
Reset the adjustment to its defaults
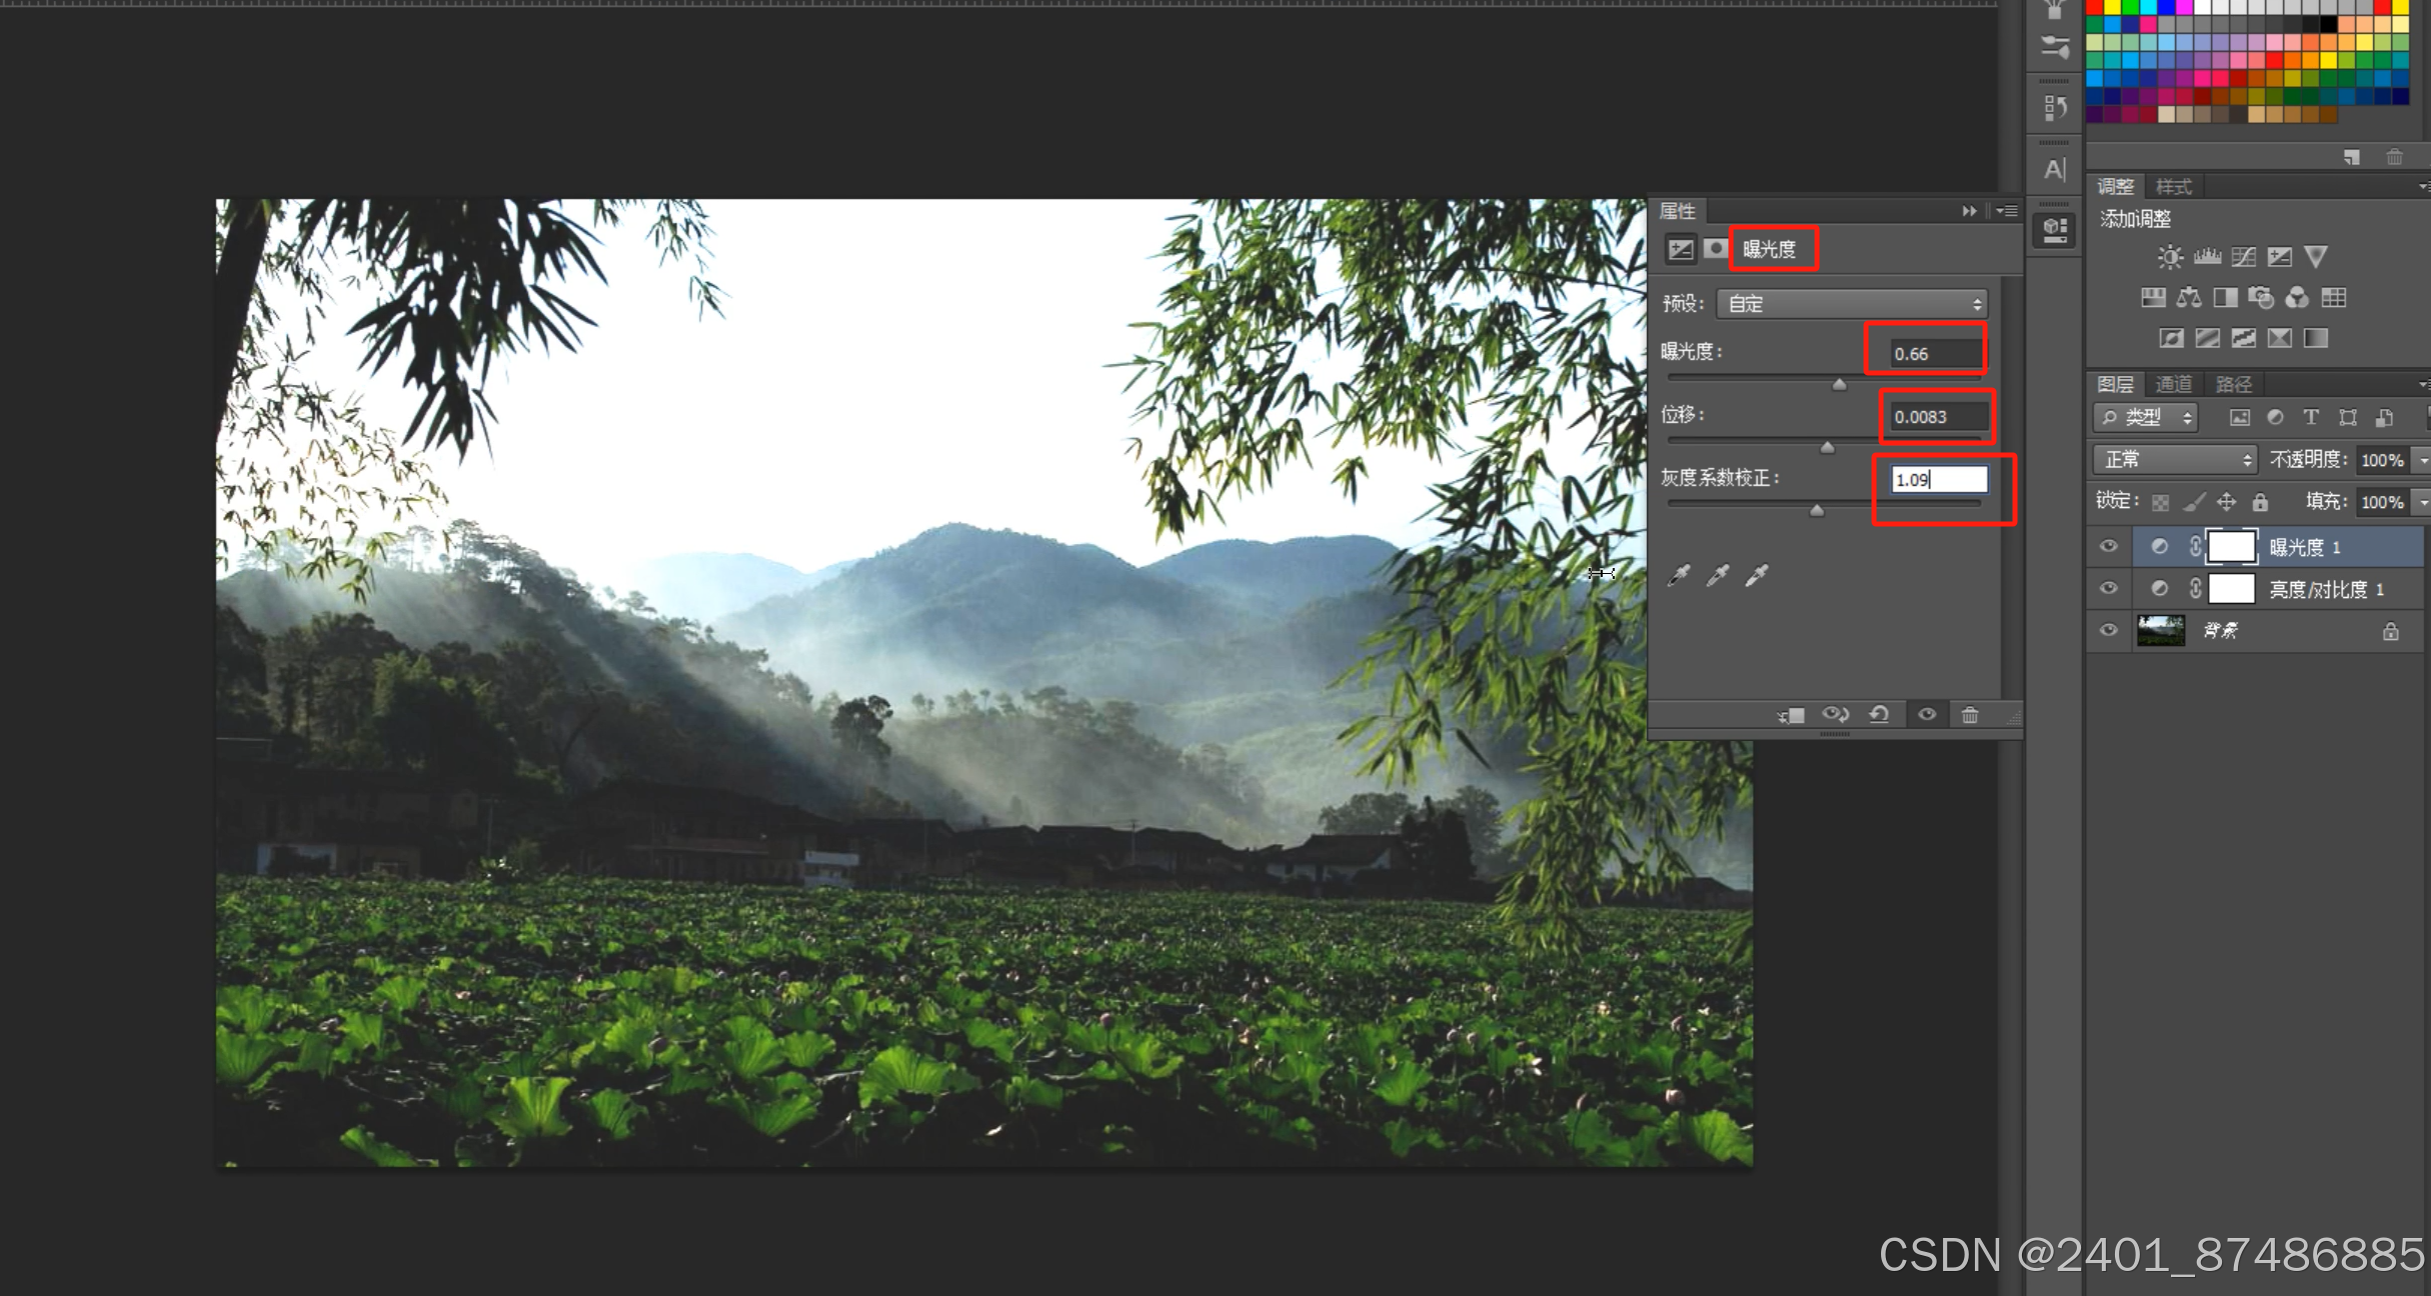tap(1879, 714)
